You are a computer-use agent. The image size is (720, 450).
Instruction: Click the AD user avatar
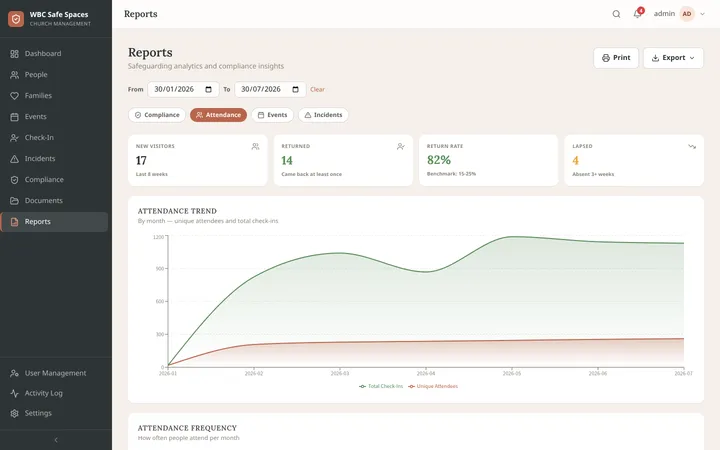tap(687, 14)
